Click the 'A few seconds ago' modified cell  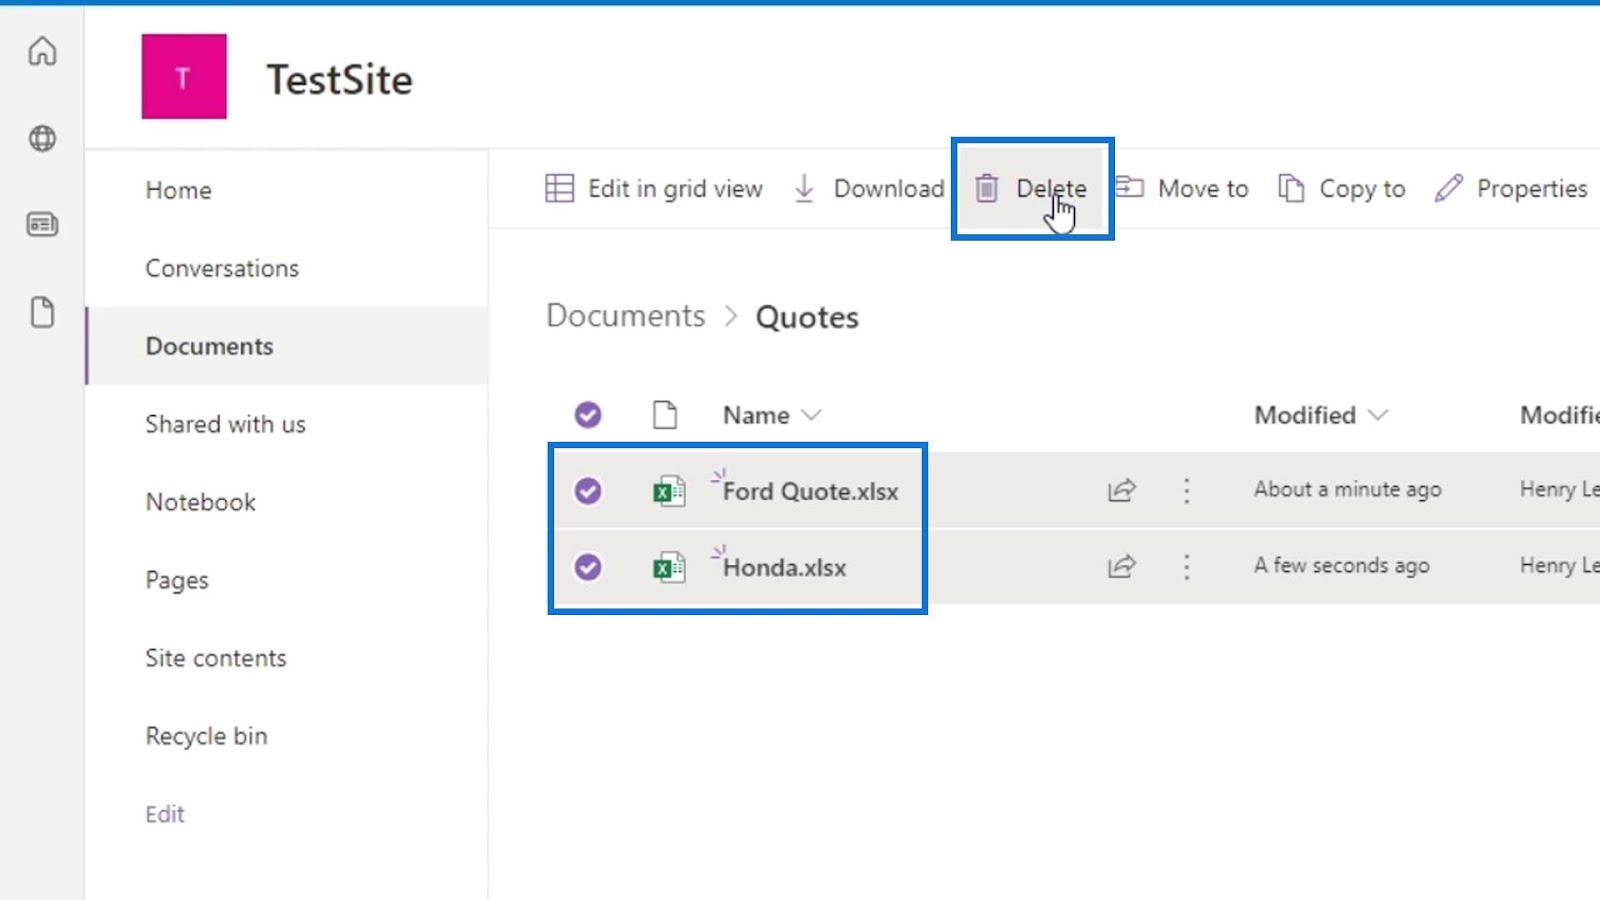click(1341, 565)
